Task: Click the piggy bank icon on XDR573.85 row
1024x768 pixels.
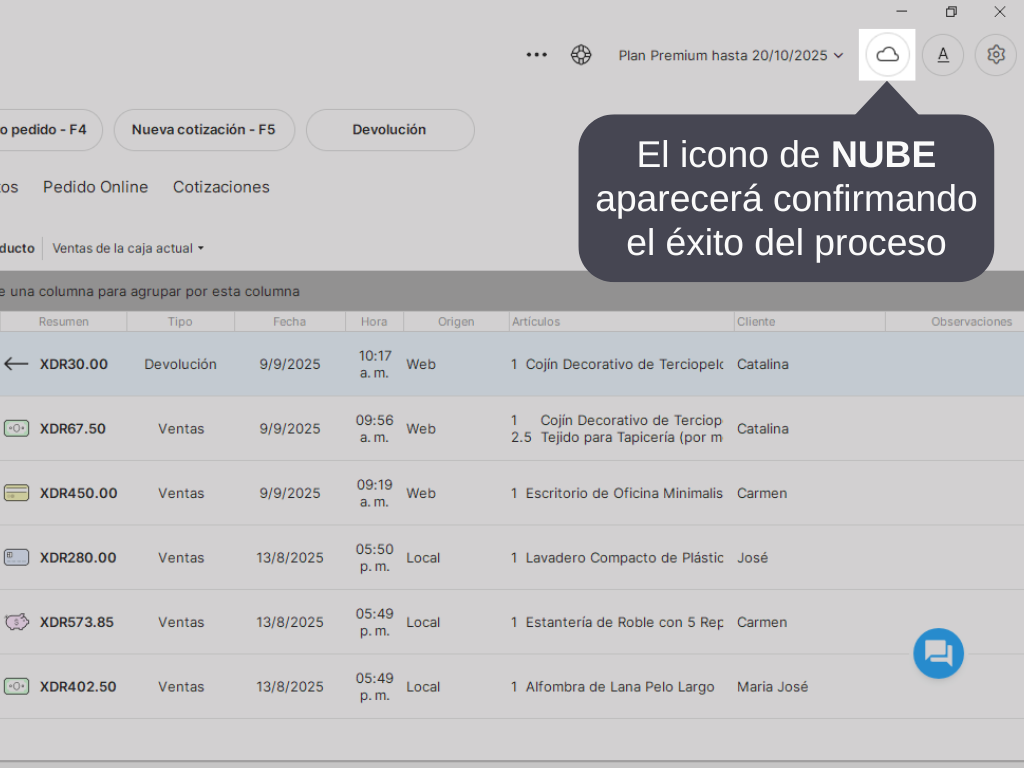Action: [16, 622]
